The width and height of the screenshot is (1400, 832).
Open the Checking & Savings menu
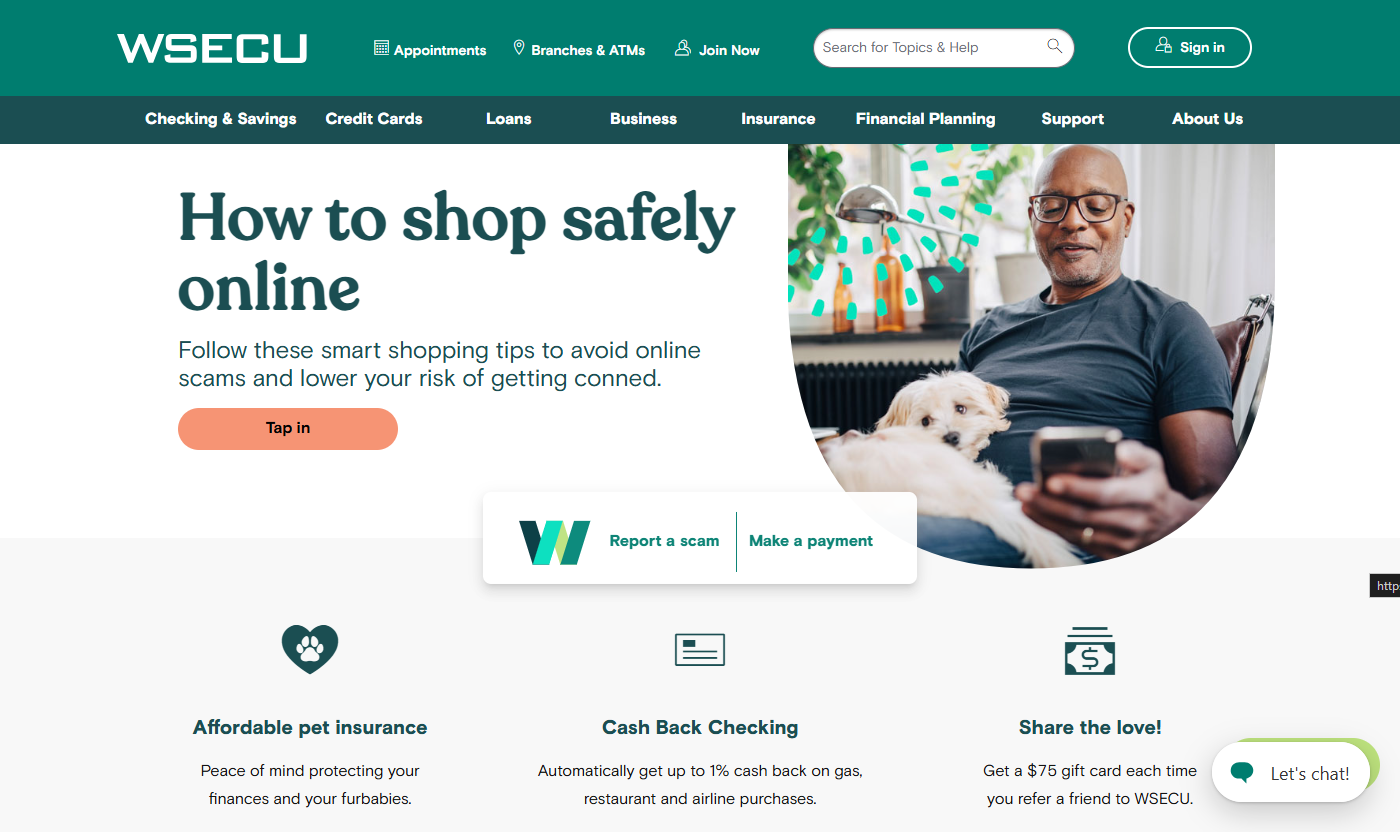221,119
